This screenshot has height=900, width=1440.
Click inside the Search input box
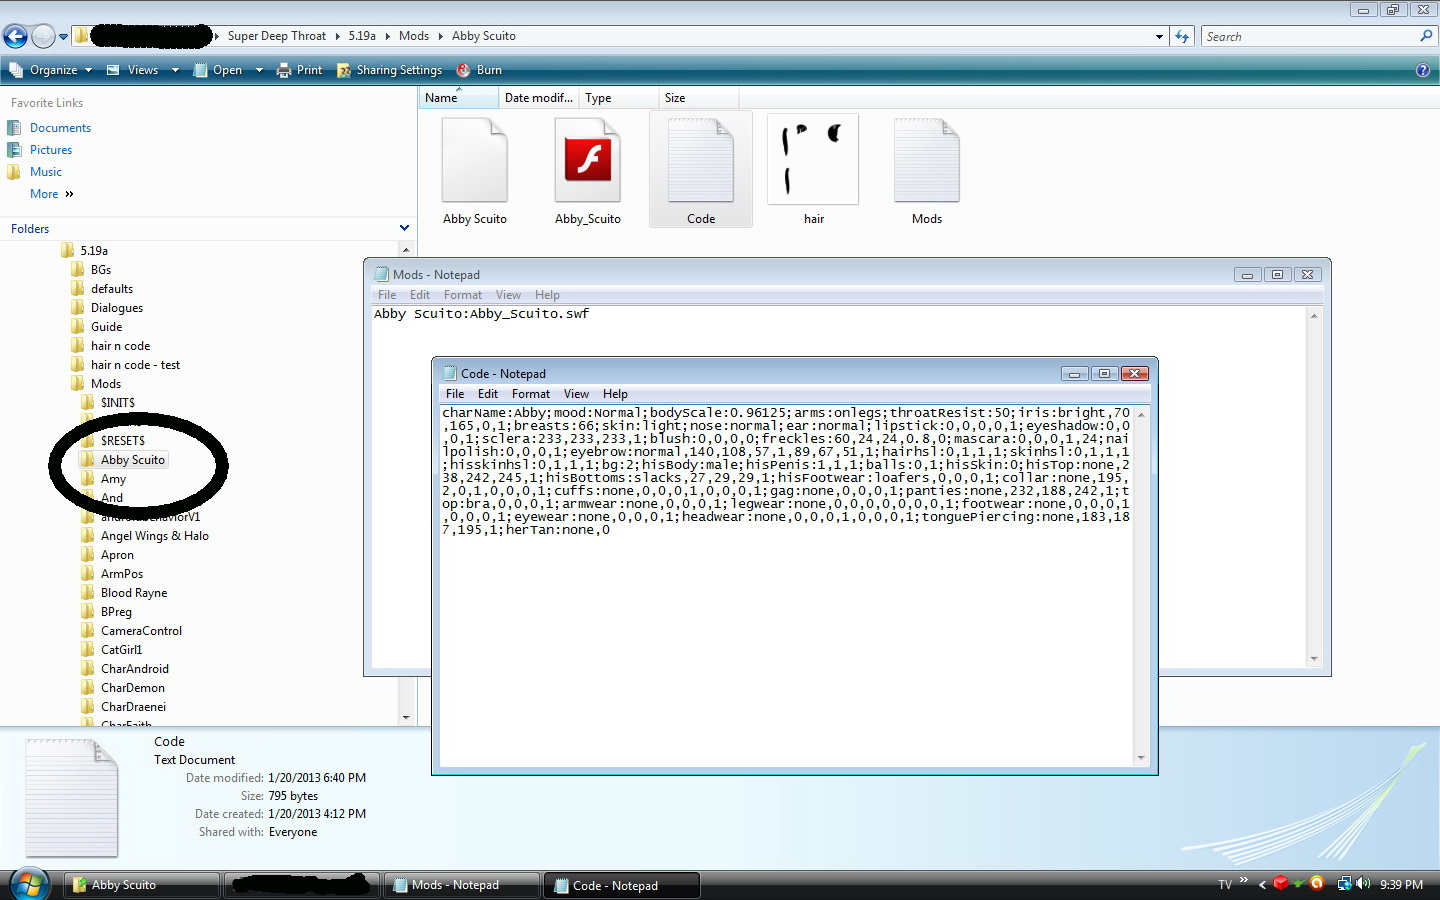click(x=1308, y=37)
